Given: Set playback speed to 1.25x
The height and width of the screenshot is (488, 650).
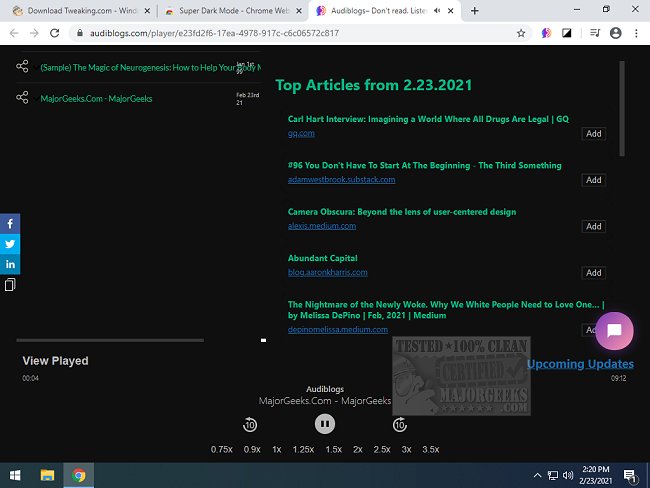Looking at the screenshot, I should pos(303,449).
